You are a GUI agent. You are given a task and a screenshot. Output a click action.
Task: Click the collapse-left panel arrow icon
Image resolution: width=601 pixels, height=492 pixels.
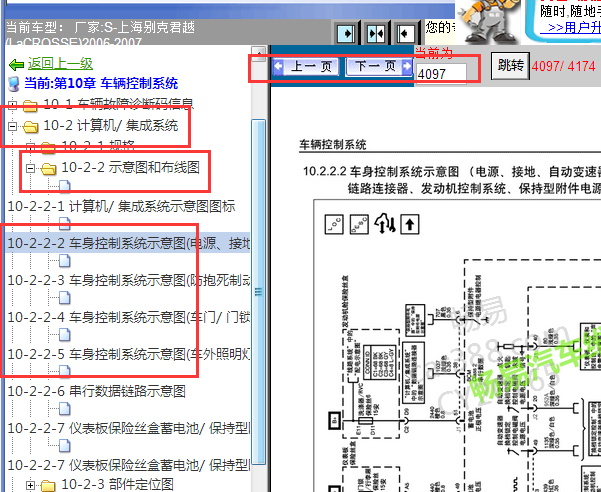tap(404, 33)
